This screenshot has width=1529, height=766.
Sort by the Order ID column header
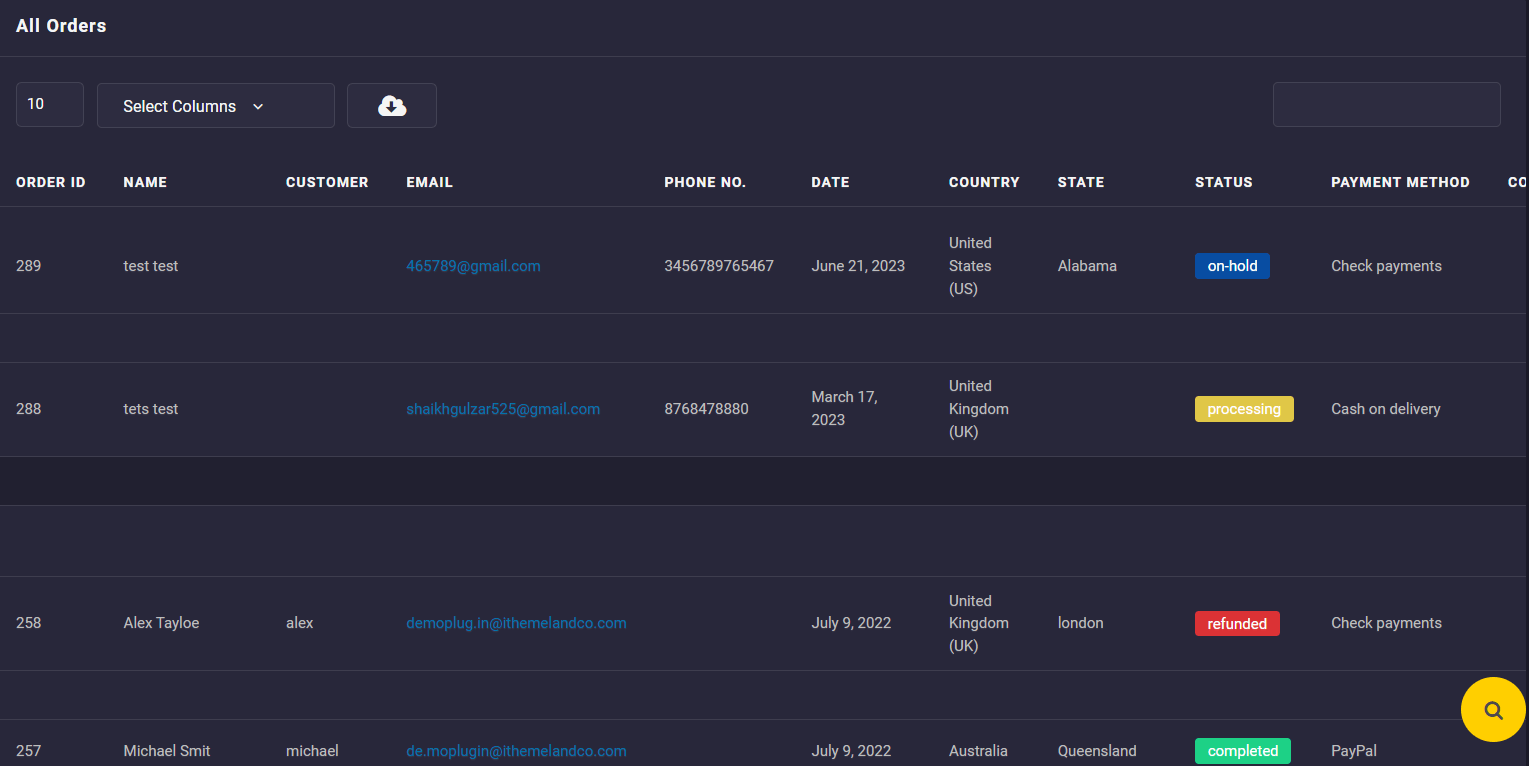tap(51, 182)
